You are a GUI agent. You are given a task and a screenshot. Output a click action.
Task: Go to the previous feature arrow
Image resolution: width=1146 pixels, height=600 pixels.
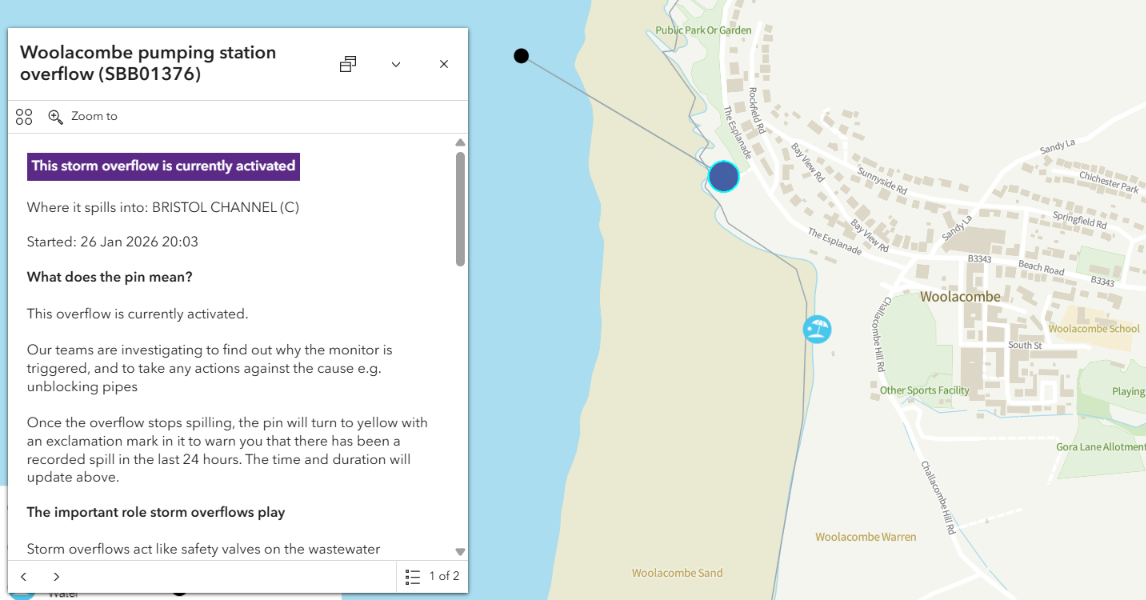tap(24, 577)
